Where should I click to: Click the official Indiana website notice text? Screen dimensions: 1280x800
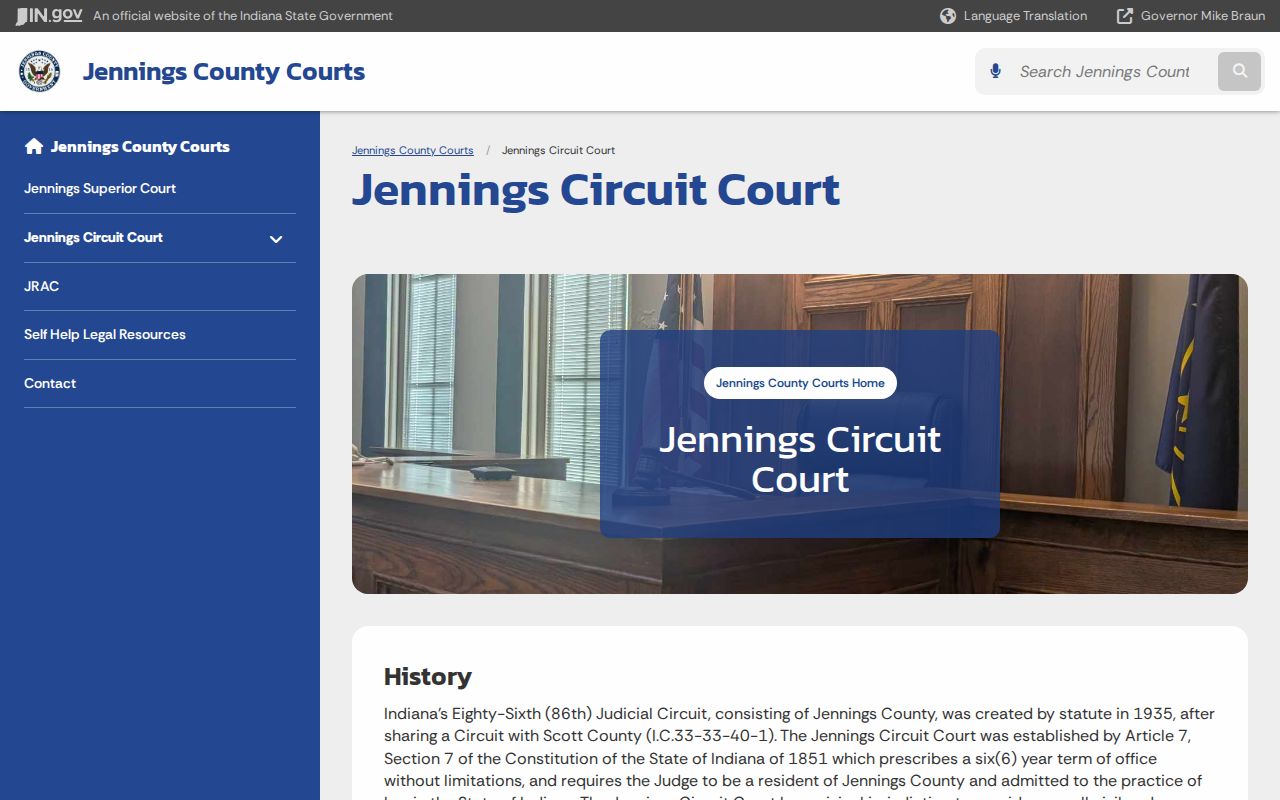243,16
